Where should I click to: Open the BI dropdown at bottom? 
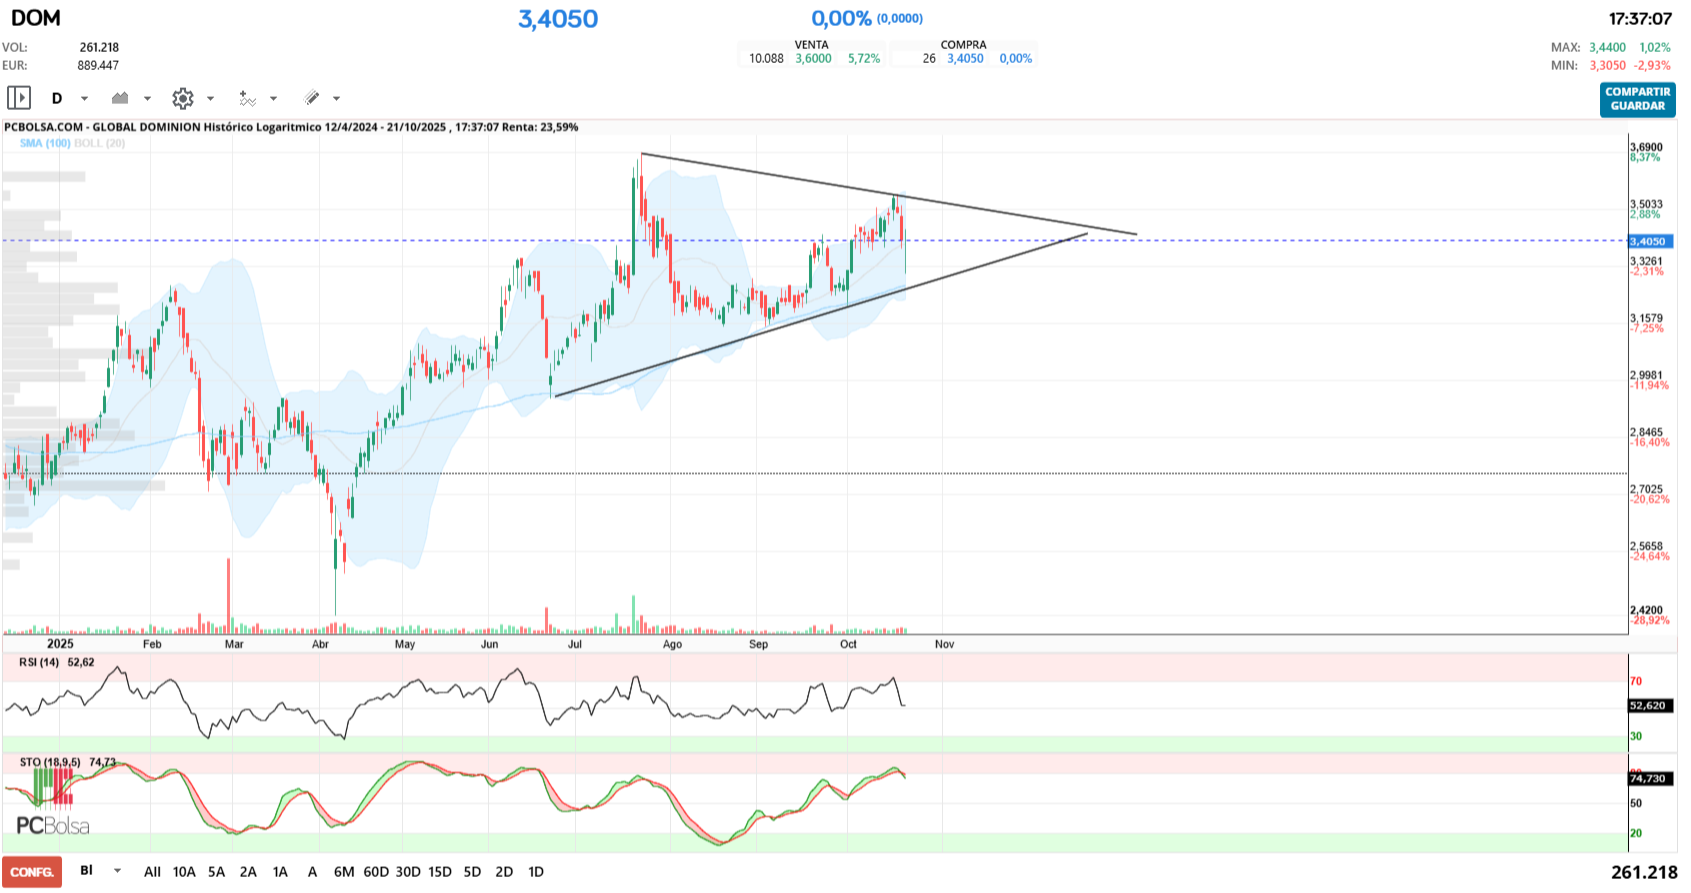point(117,871)
